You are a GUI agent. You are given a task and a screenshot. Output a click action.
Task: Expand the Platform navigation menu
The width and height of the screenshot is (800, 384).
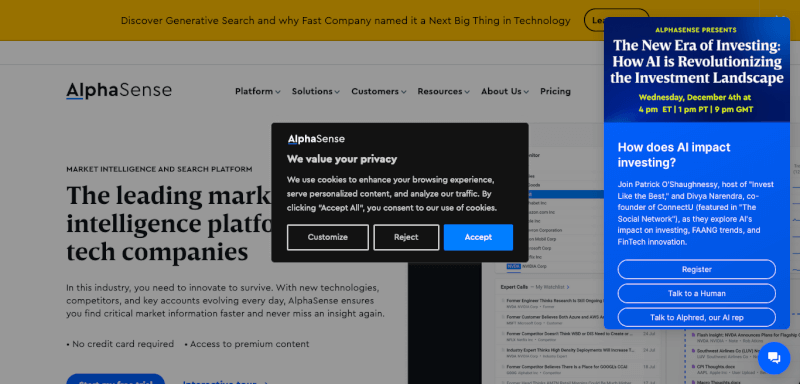(258, 91)
